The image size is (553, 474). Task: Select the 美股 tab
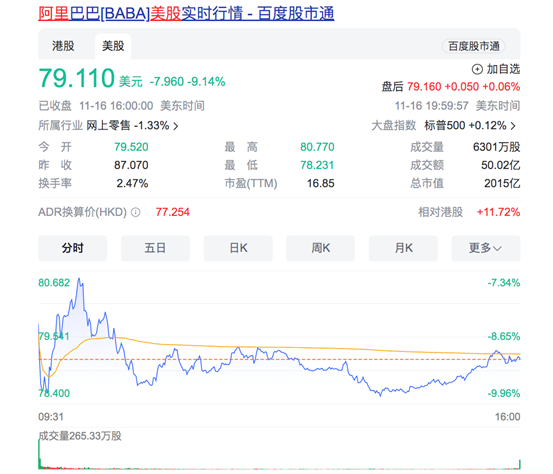point(113,46)
